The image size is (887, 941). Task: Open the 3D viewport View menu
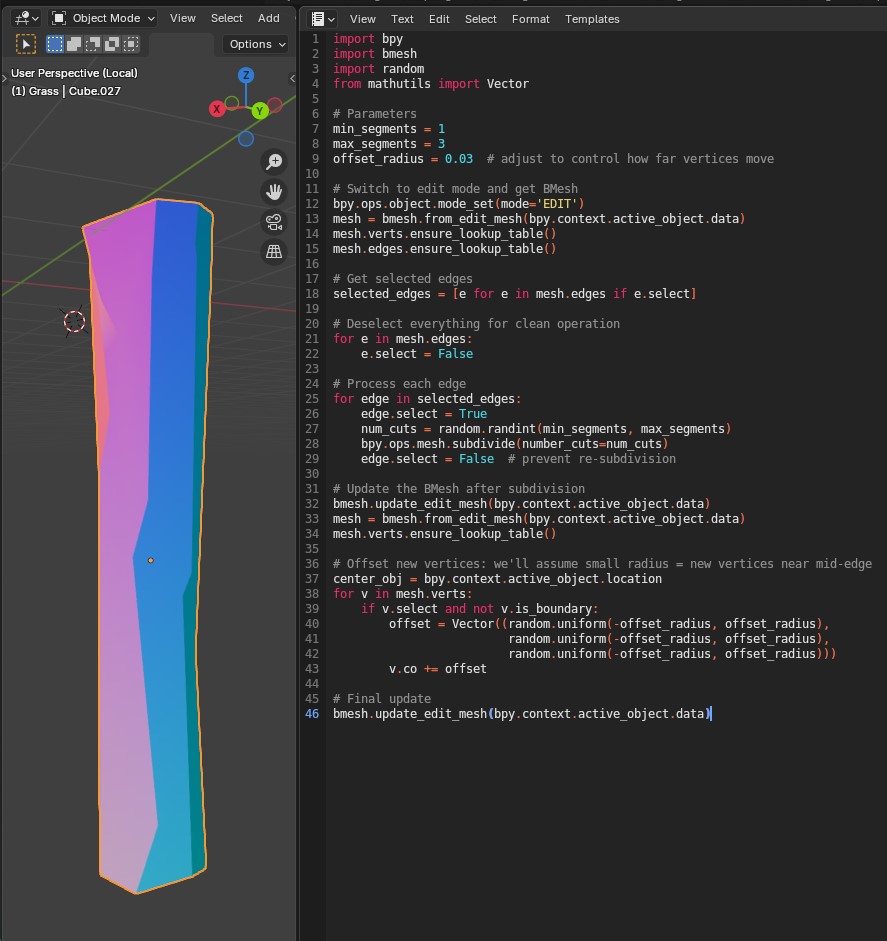pos(182,19)
